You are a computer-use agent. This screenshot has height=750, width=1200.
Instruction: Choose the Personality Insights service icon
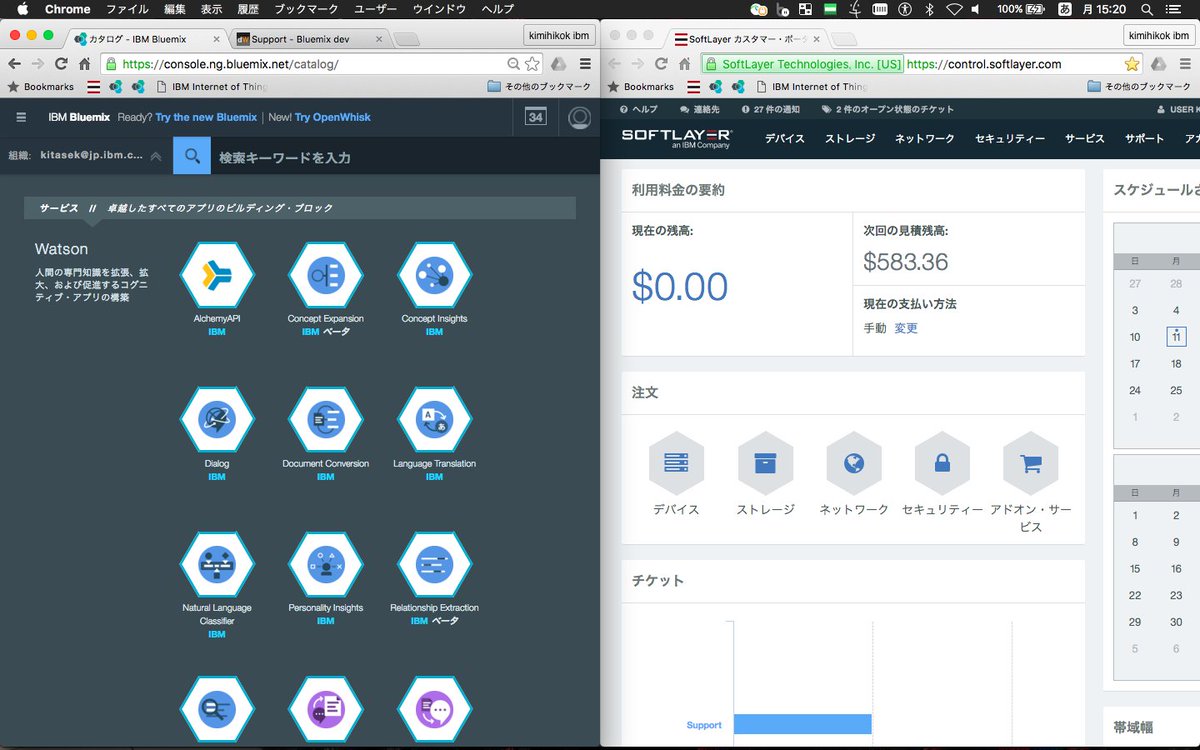click(x=325, y=563)
